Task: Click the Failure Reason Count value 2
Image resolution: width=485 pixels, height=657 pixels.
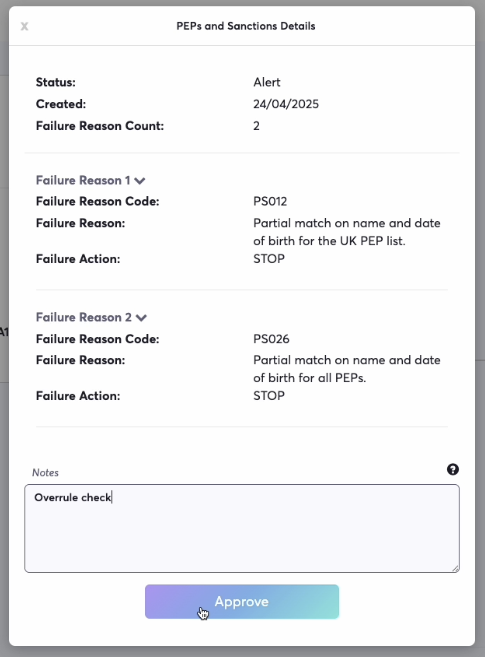Action: [x=256, y=126]
